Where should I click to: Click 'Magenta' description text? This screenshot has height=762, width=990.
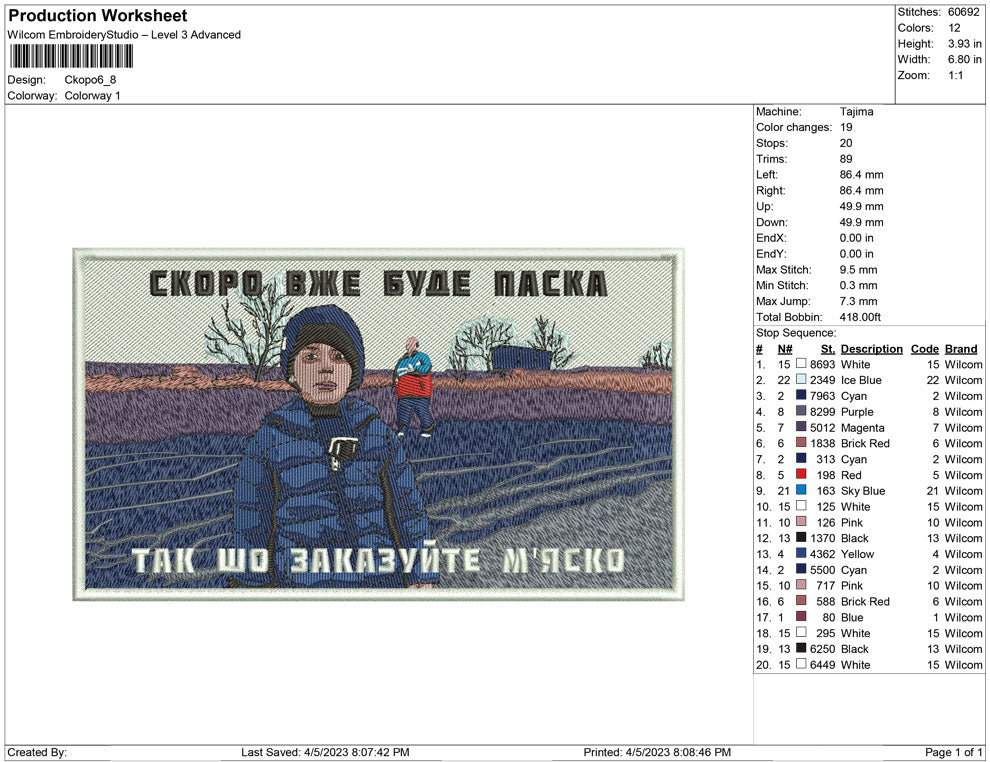(862, 427)
